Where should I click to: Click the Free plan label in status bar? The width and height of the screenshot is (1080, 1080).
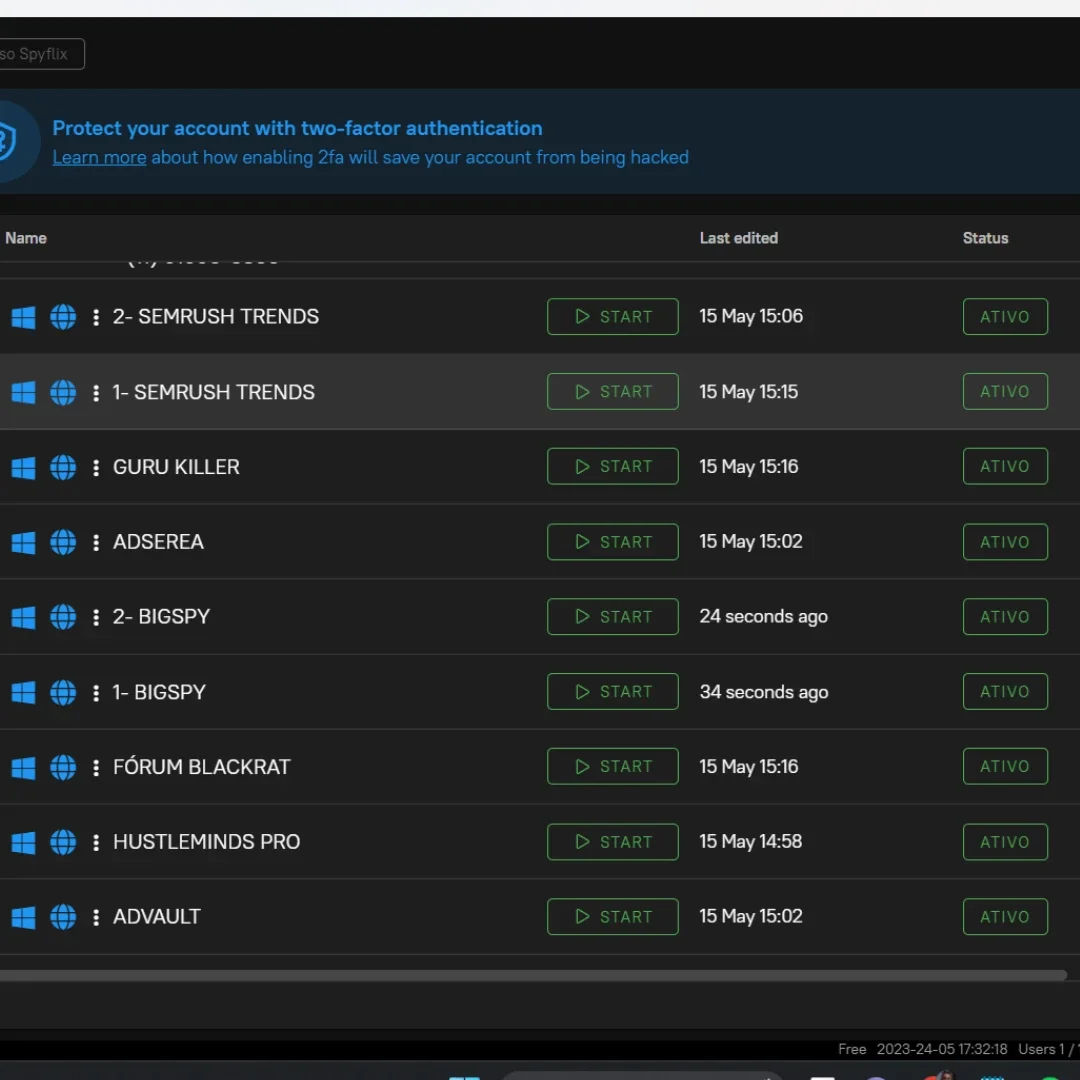pyautogui.click(x=852, y=1049)
